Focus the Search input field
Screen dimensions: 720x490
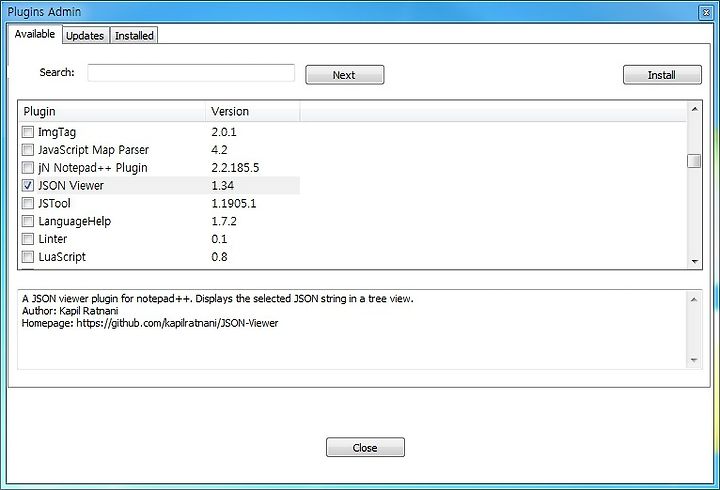coord(191,73)
